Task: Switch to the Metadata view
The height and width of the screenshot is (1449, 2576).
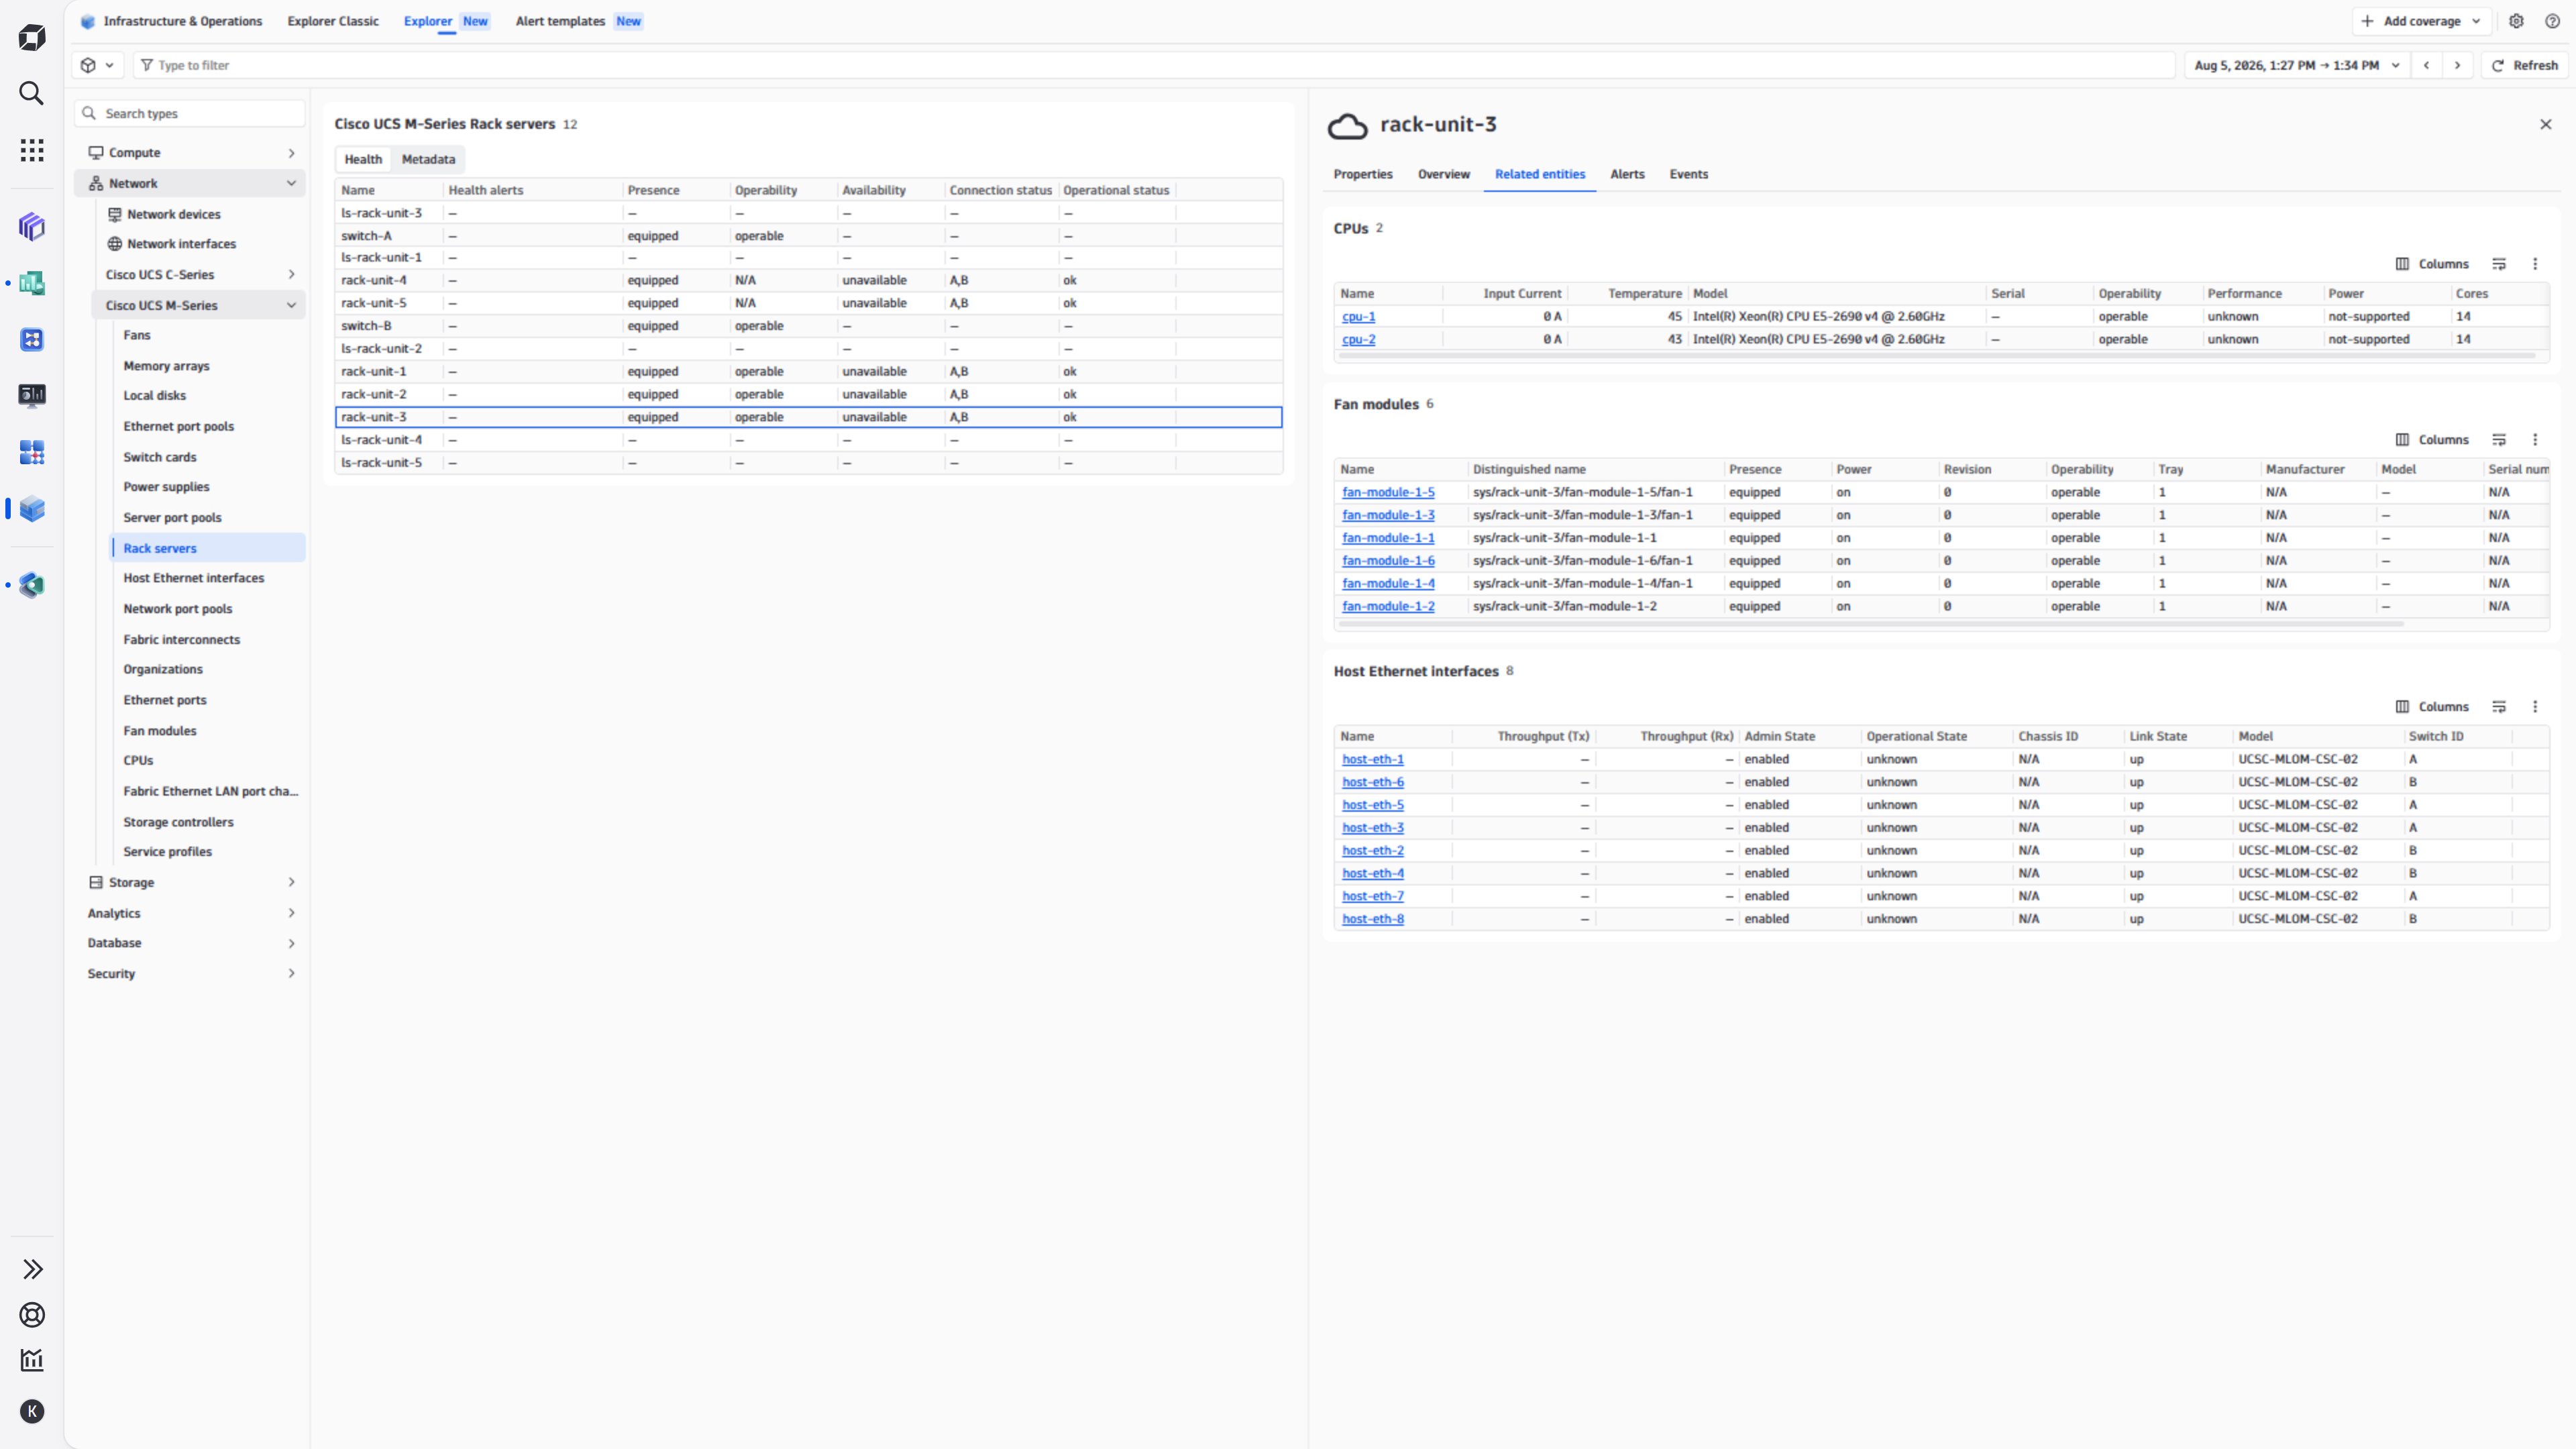Action: point(428,159)
